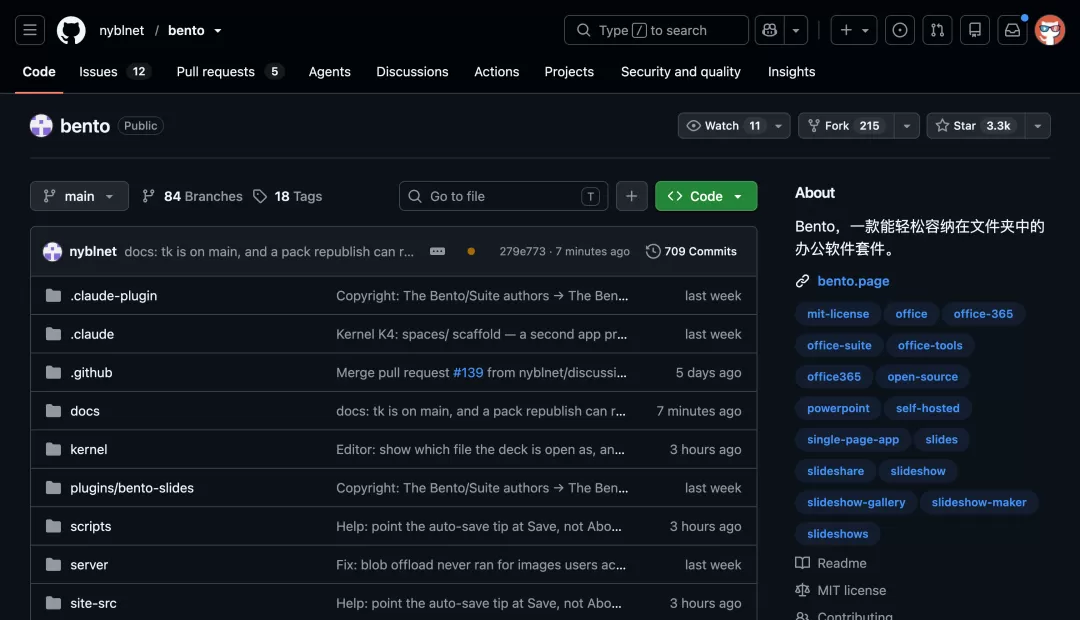This screenshot has height=620, width=1080.
Task: Expand the Copilot dropdown arrow
Action: pos(796,30)
